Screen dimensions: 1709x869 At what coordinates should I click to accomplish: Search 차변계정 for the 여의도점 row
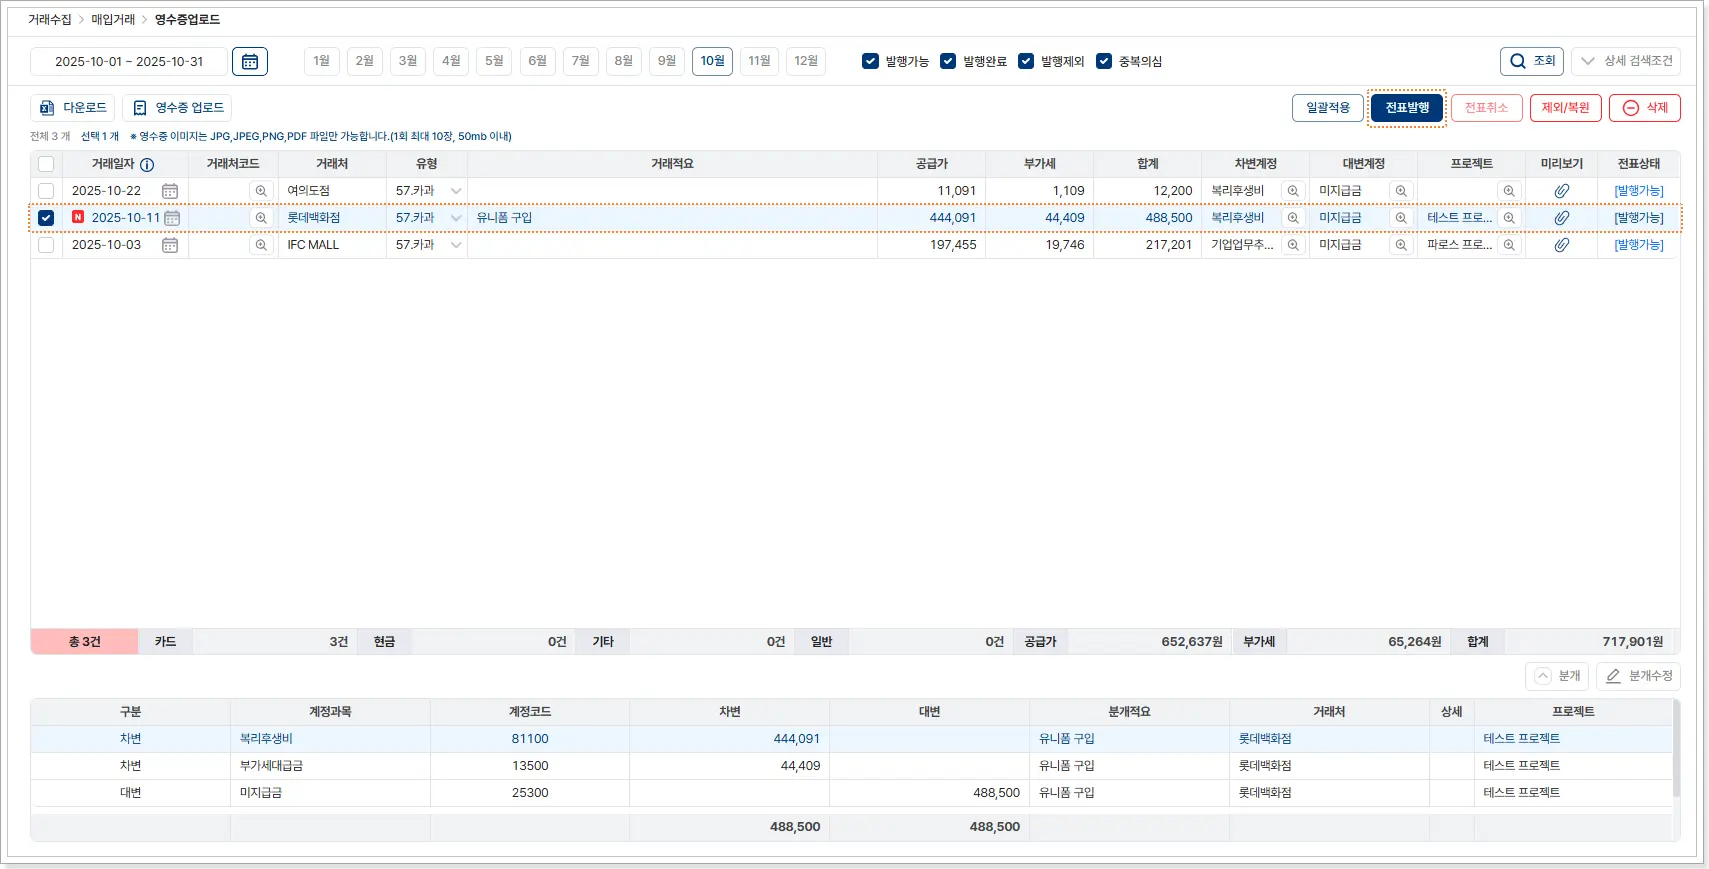pyautogui.click(x=1293, y=191)
